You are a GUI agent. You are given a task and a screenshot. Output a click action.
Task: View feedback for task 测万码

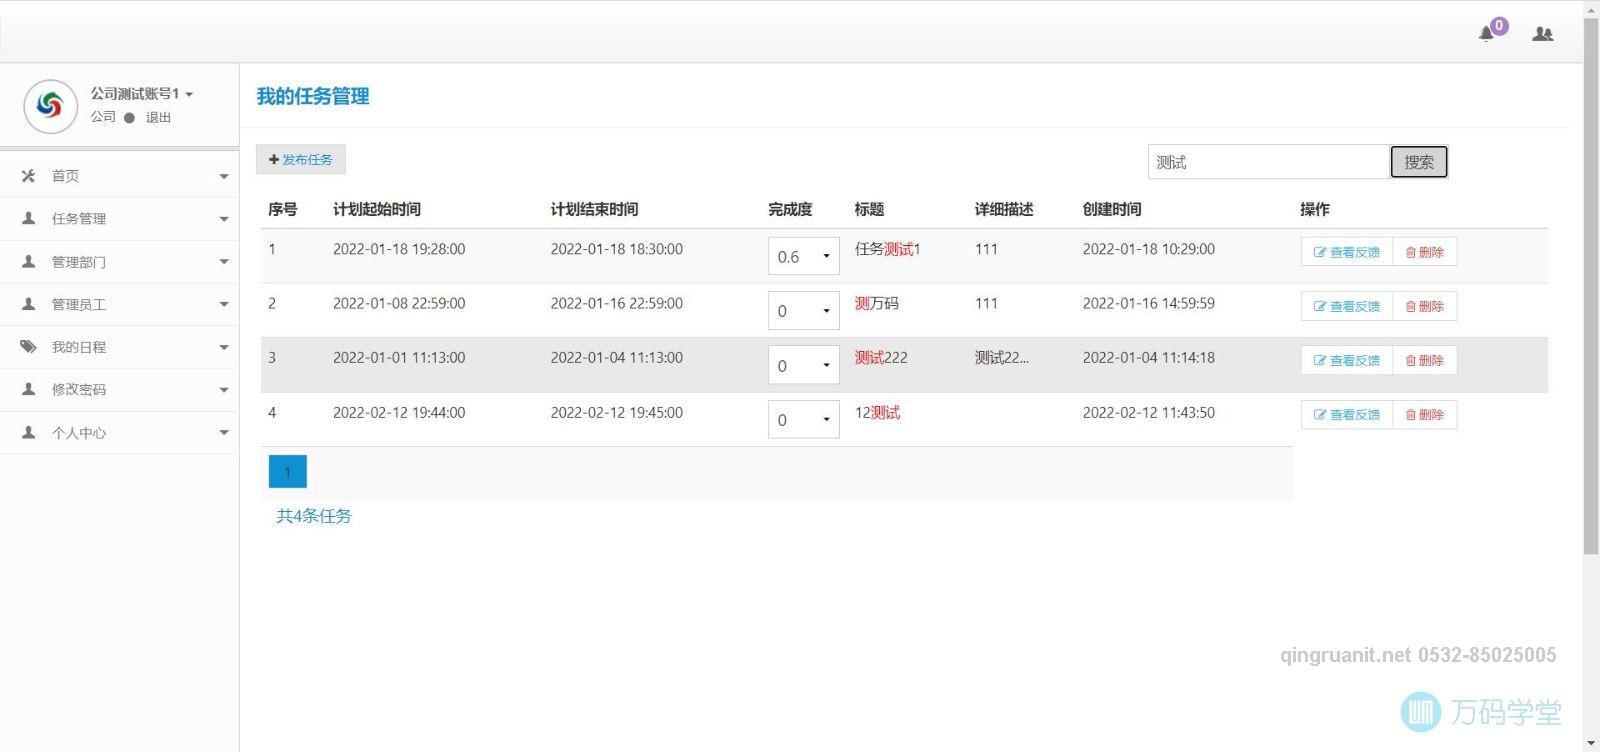[1346, 306]
